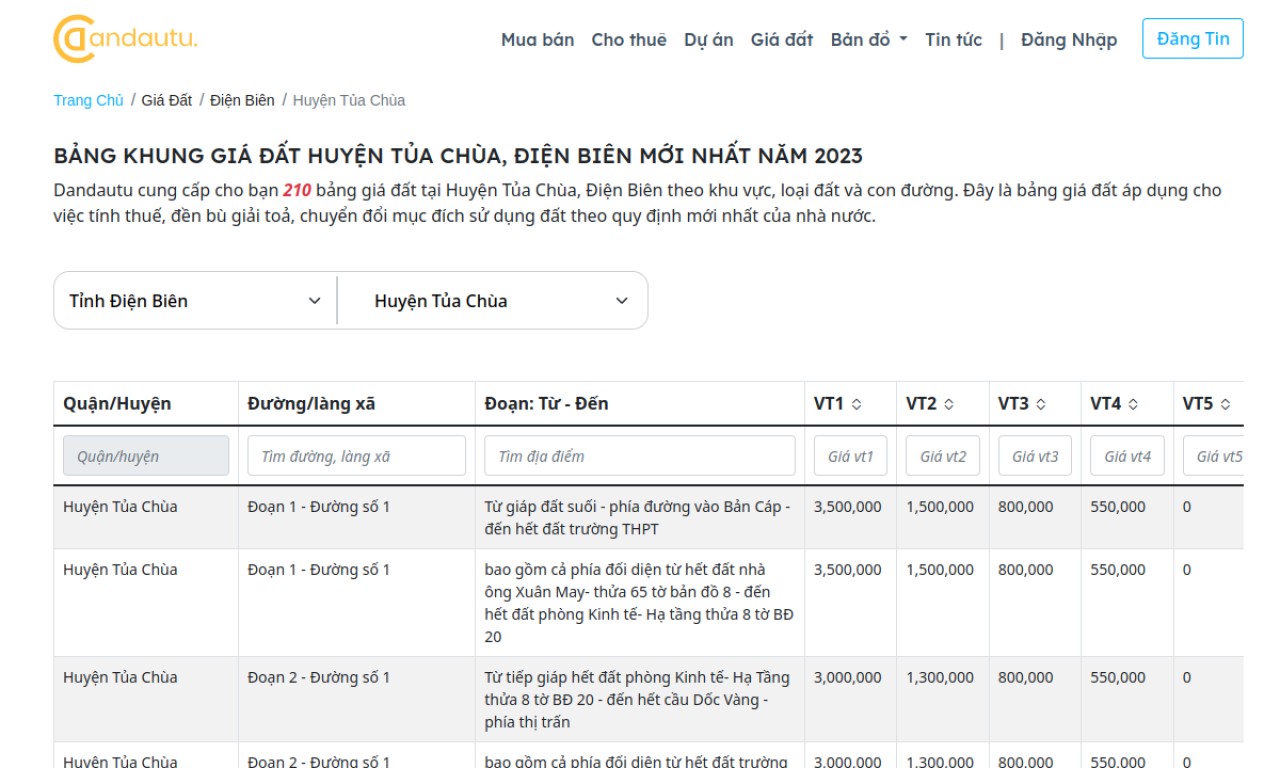Sort by VT5 column icon
Image resolution: width=1280 pixels, height=768 pixels.
coord(1225,404)
